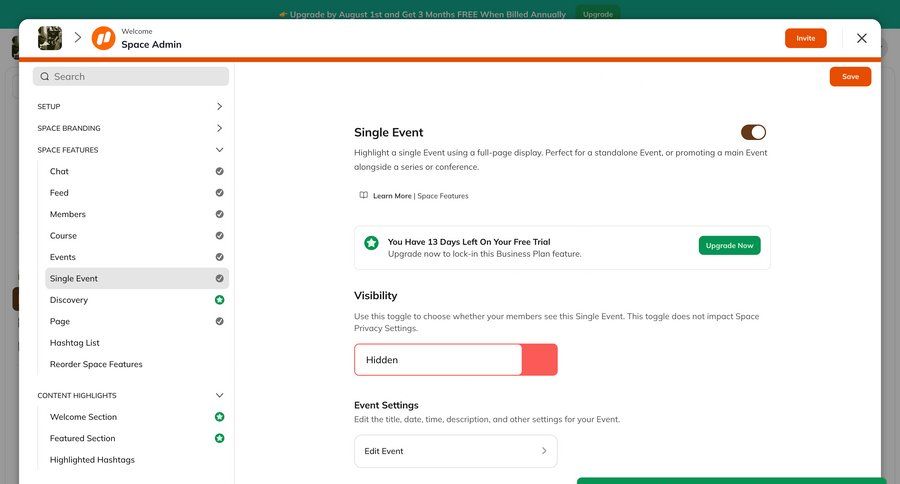Open Members in the sidebar
The image size is (900, 484).
click(68, 214)
